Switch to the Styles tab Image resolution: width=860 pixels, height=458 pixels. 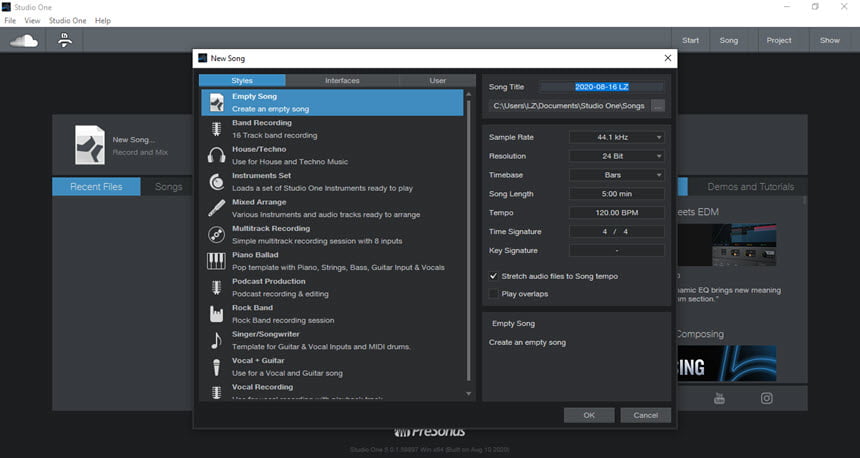pos(242,81)
